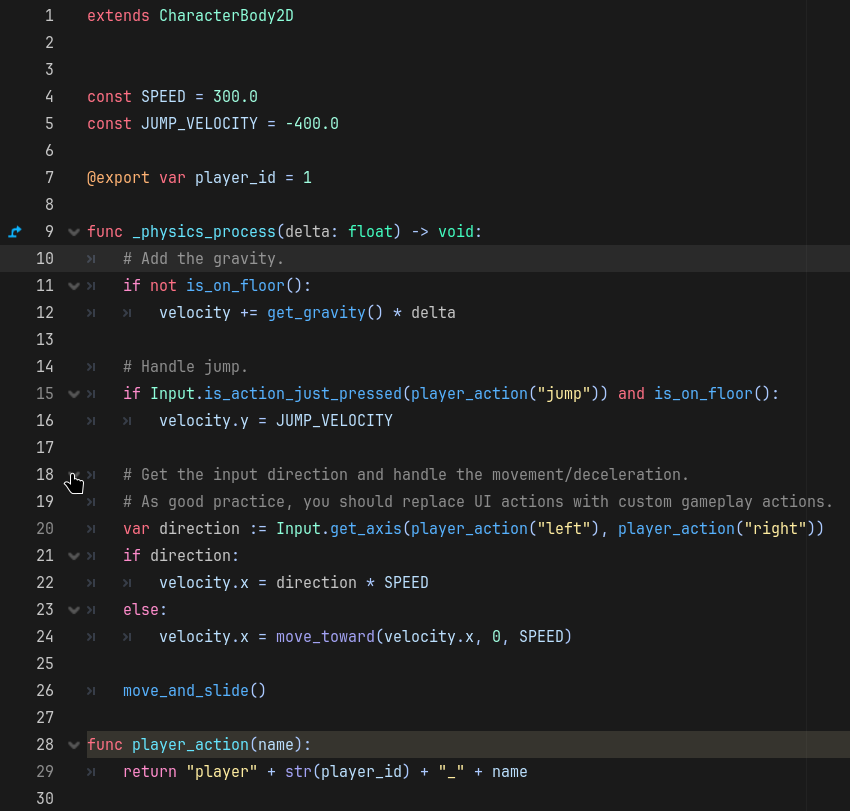
Task: Click the move_and_slide call on line 26
Action: pyautogui.click(x=186, y=691)
